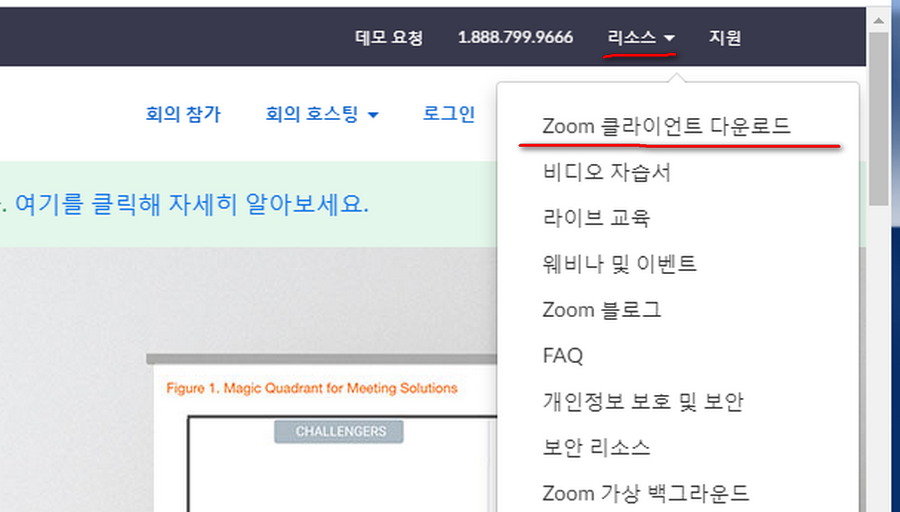
Task: Click the 1.888.799.9666 phone number
Action: point(515,38)
